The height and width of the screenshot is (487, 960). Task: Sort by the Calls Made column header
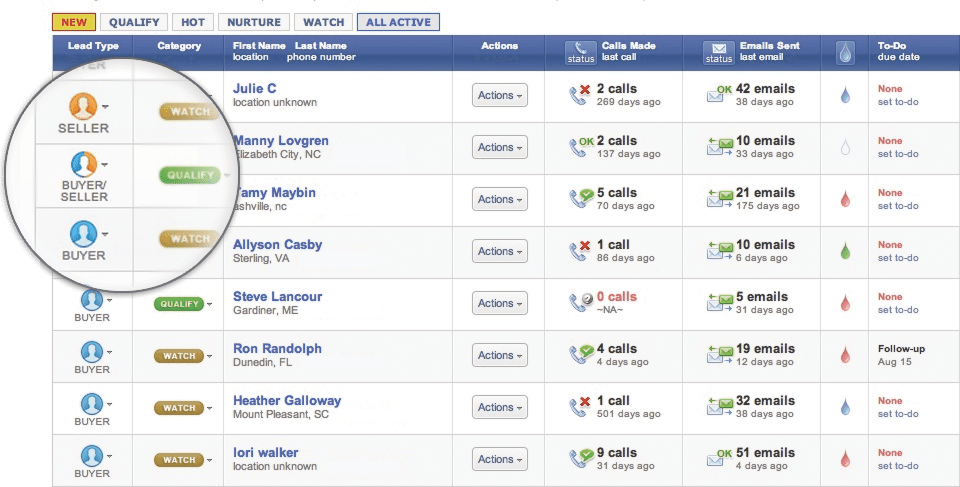coord(628,45)
